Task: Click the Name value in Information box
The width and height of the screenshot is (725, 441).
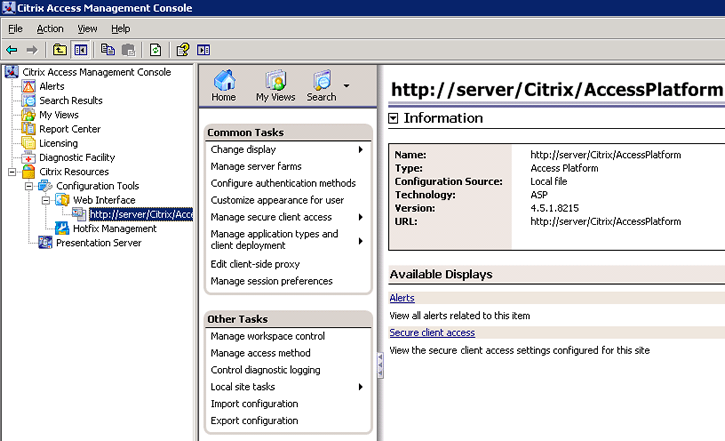Action: [605, 155]
